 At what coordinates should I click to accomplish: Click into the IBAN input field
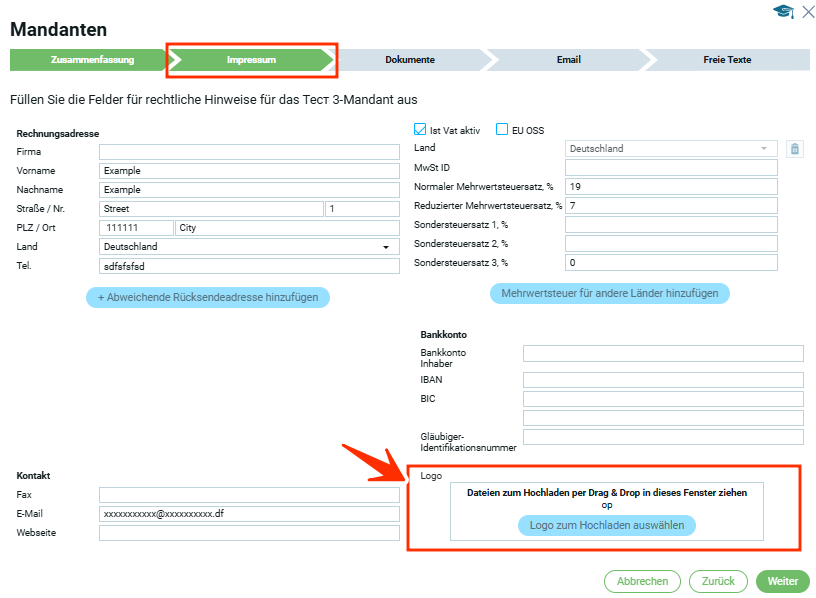click(x=663, y=380)
